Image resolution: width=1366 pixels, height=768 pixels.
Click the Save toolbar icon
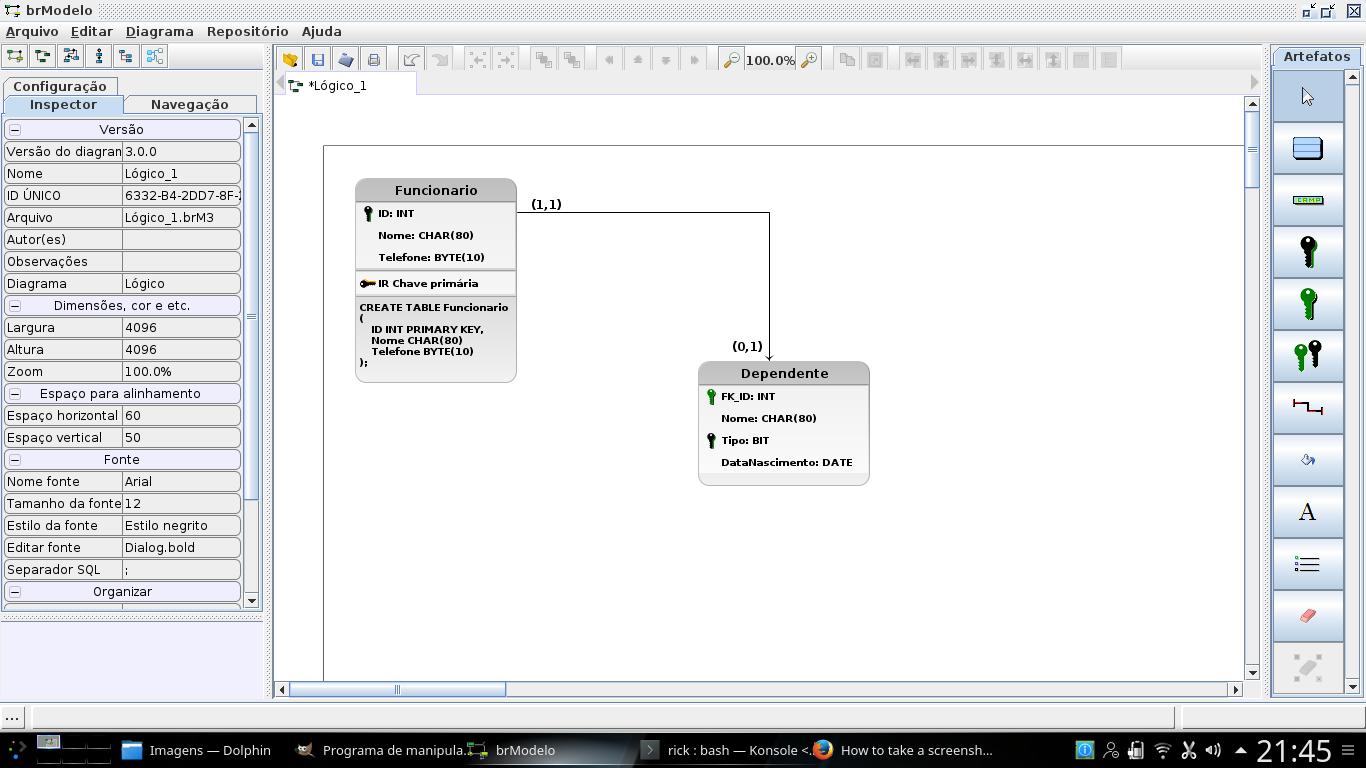point(317,59)
